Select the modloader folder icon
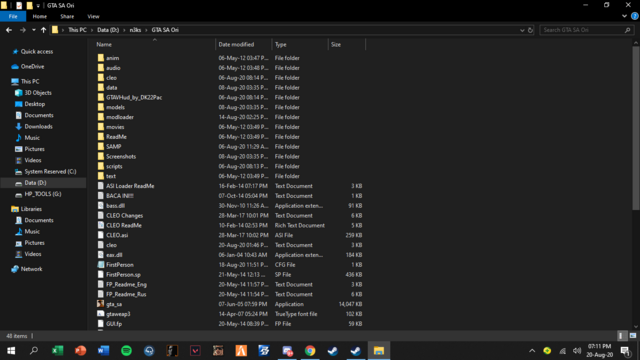This screenshot has width=640, height=360. (x=100, y=117)
